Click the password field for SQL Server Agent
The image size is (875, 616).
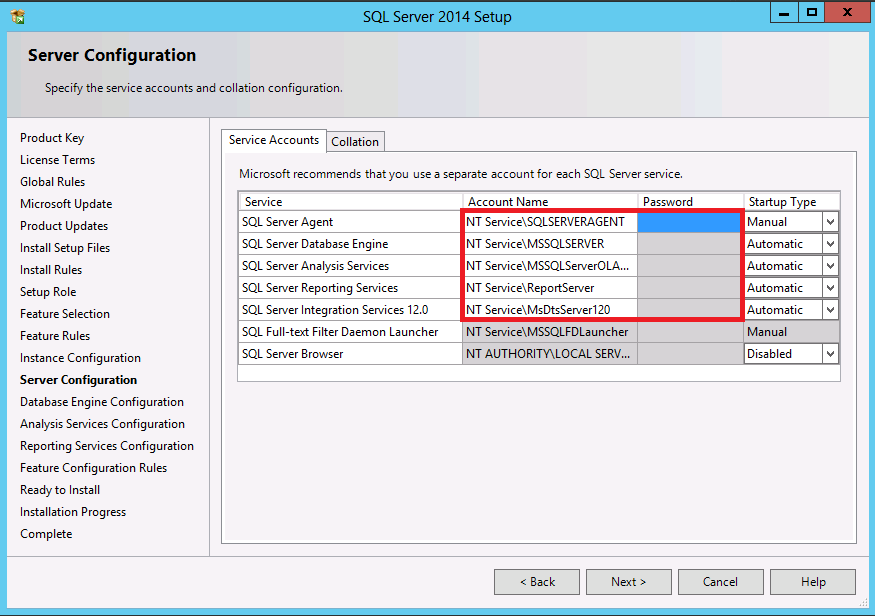tap(689, 222)
